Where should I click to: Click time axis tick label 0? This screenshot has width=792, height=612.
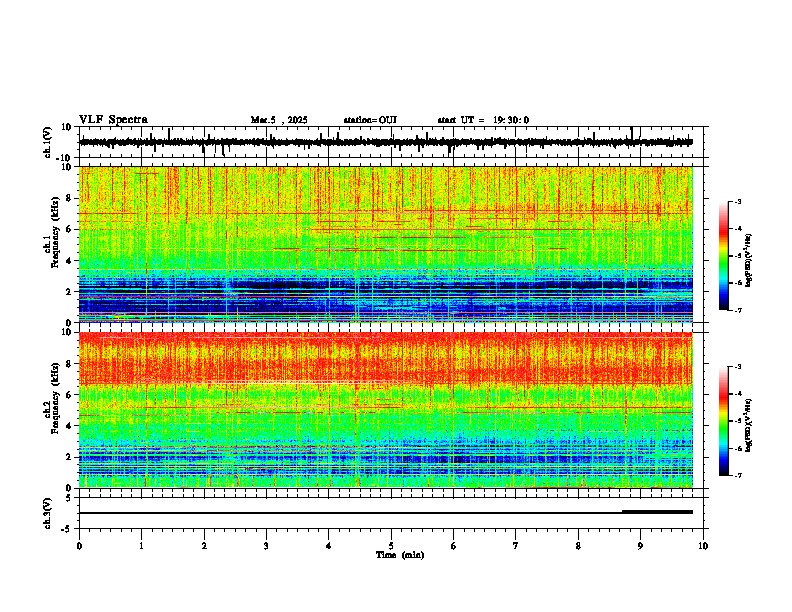pos(79,546)
